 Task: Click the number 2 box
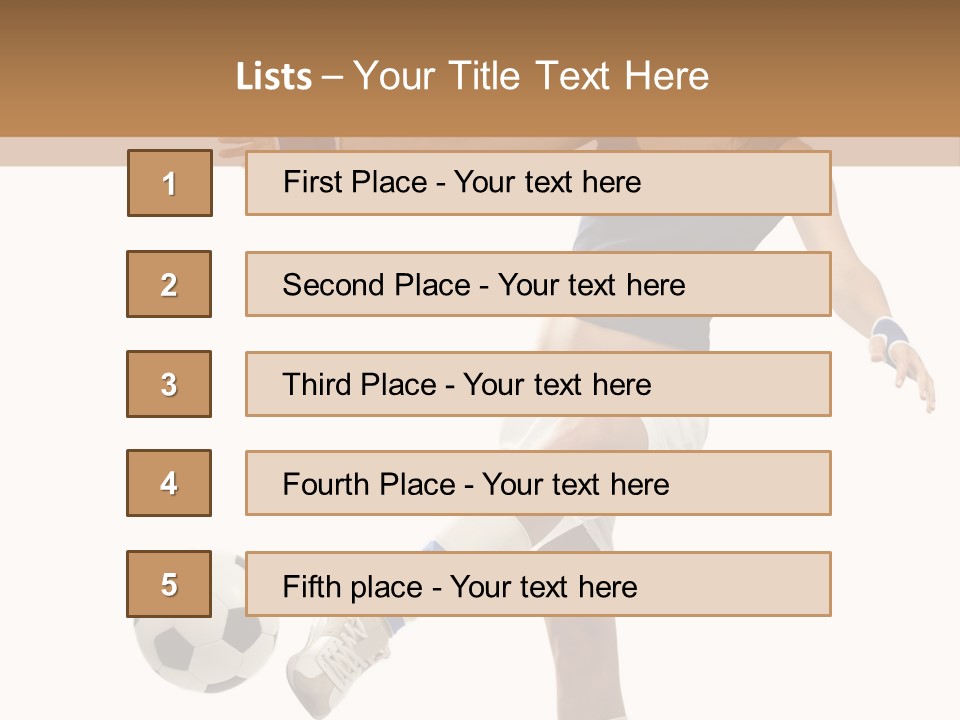tap(169, 284)
